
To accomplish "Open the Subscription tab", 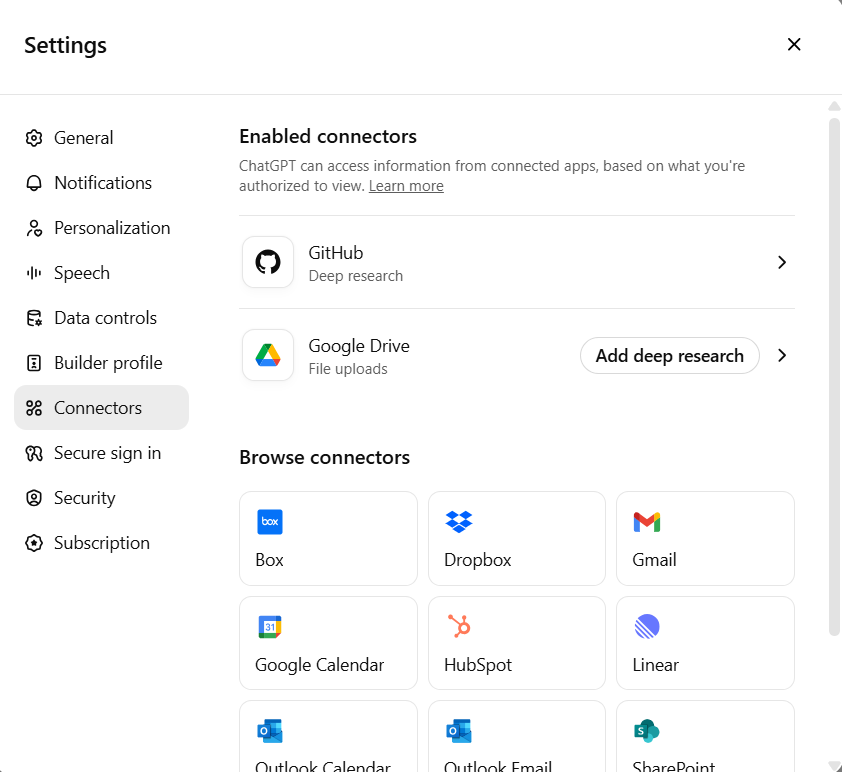I will pyautogui.click(x=101, y=543).
